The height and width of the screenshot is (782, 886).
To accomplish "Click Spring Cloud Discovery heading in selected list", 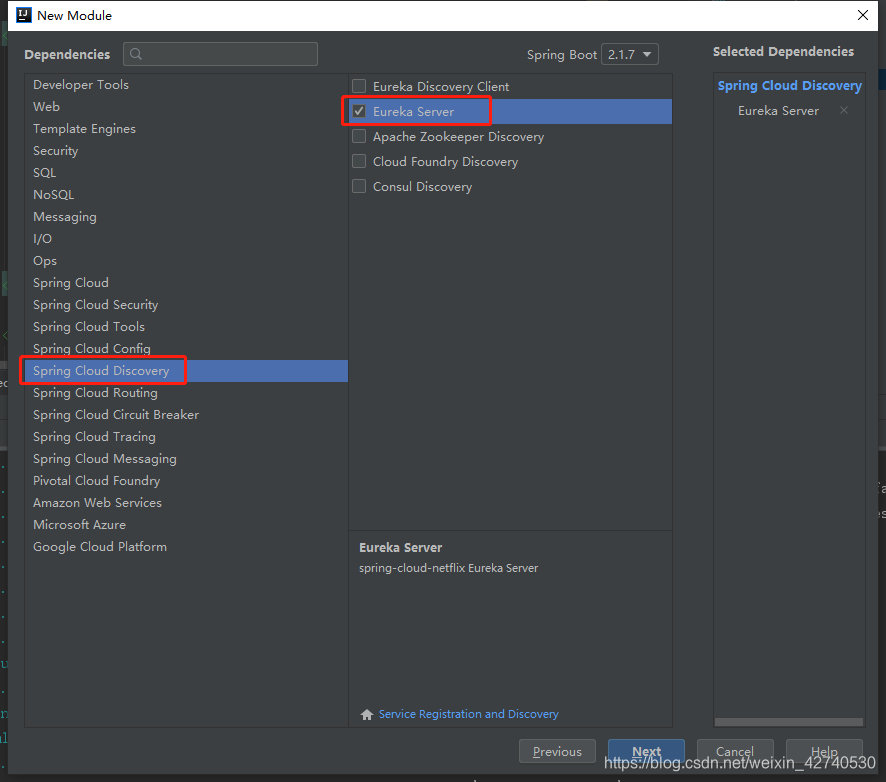I will [x=789, y=86].
